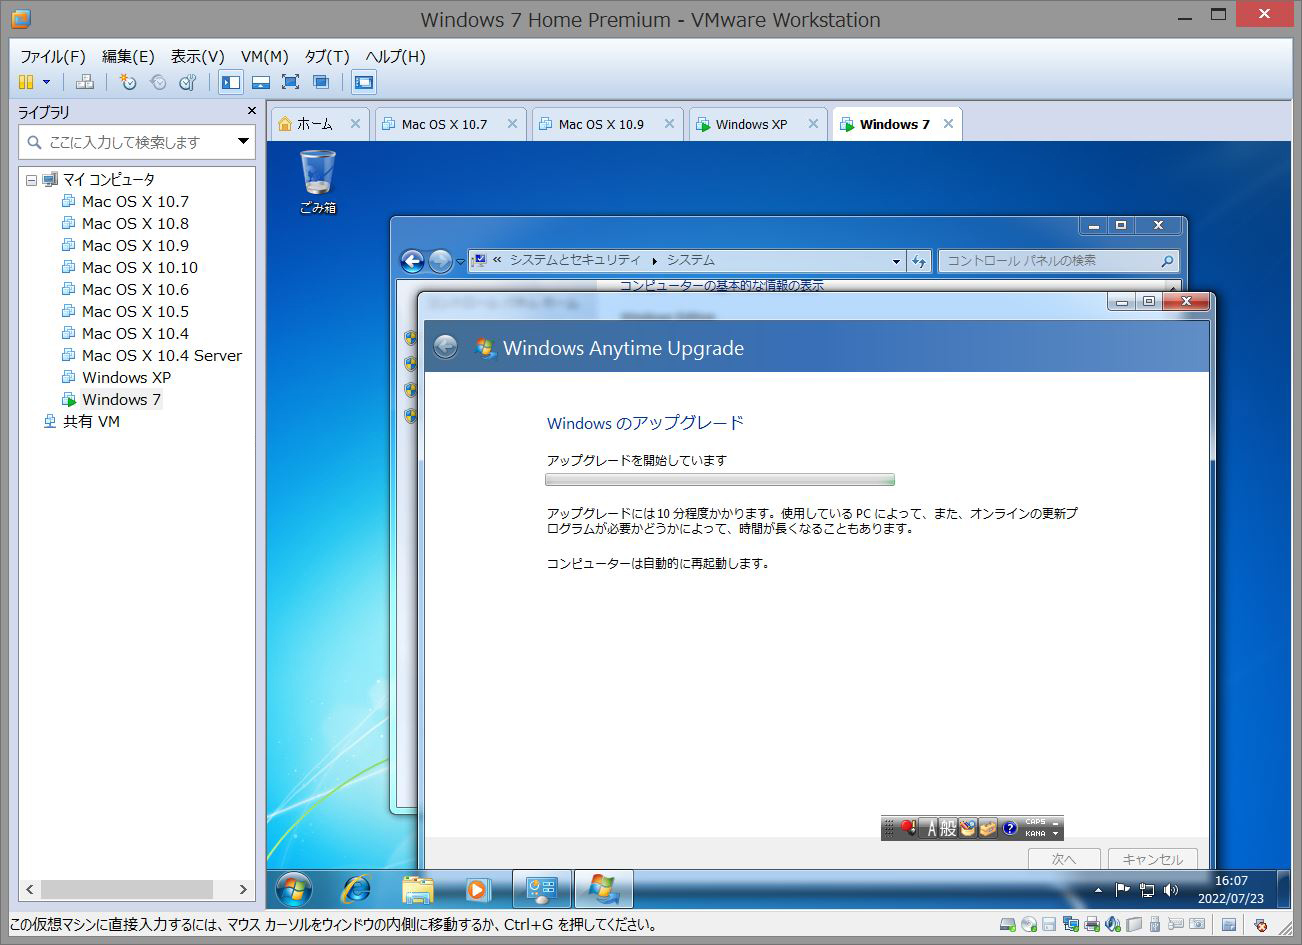Enter Unity mode from the toolbar
Viewport: 1302px width, 945px height.
coord(321,82)
